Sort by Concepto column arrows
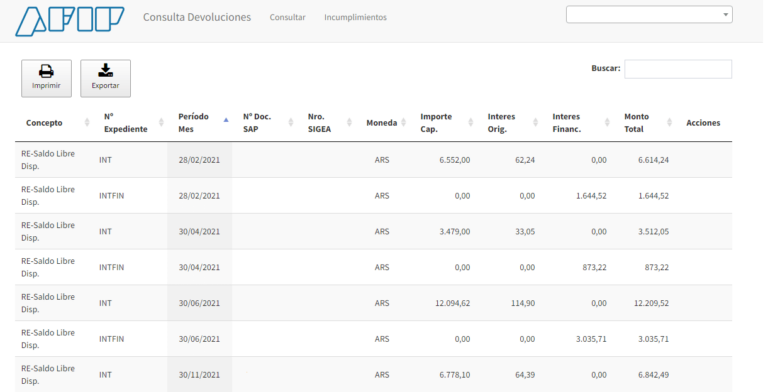Image resolution: width=768 pixels, height=392 pixels. click(87, 122)
